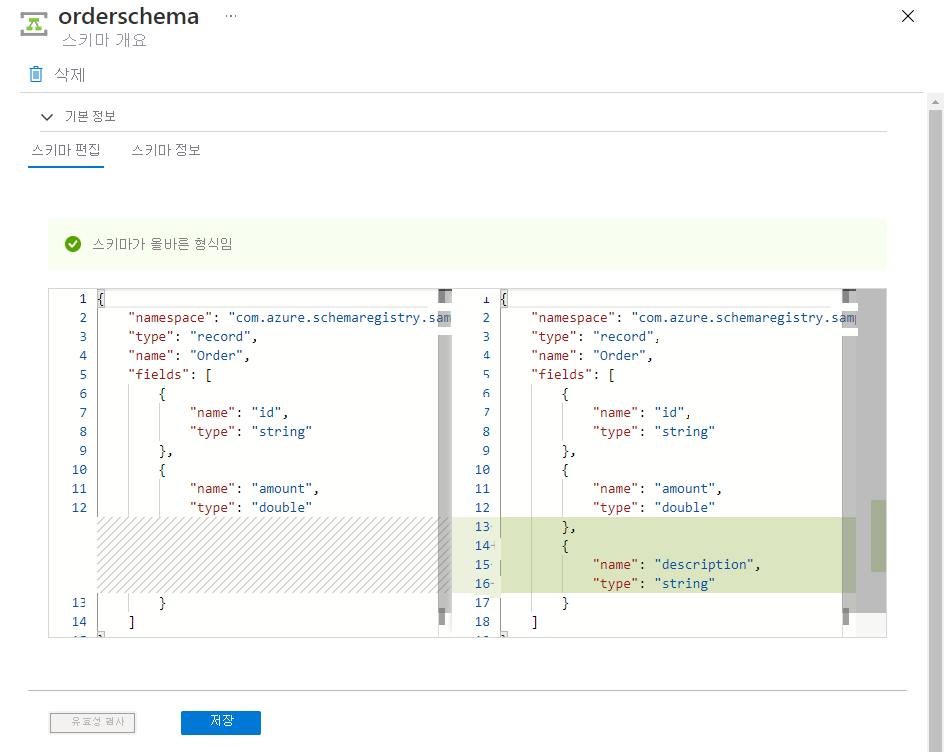This screenshot has height=752, width=944.
Task: Switch to the 스키마 편집 tab
Action: 66,150
